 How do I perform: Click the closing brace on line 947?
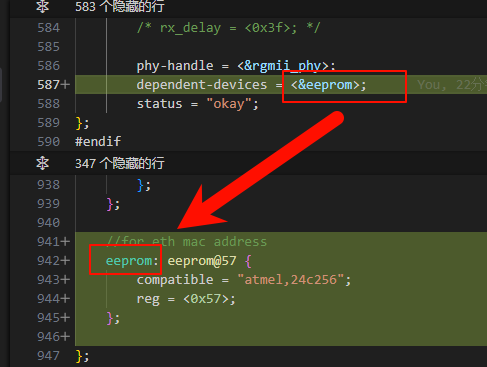point(79,356)
